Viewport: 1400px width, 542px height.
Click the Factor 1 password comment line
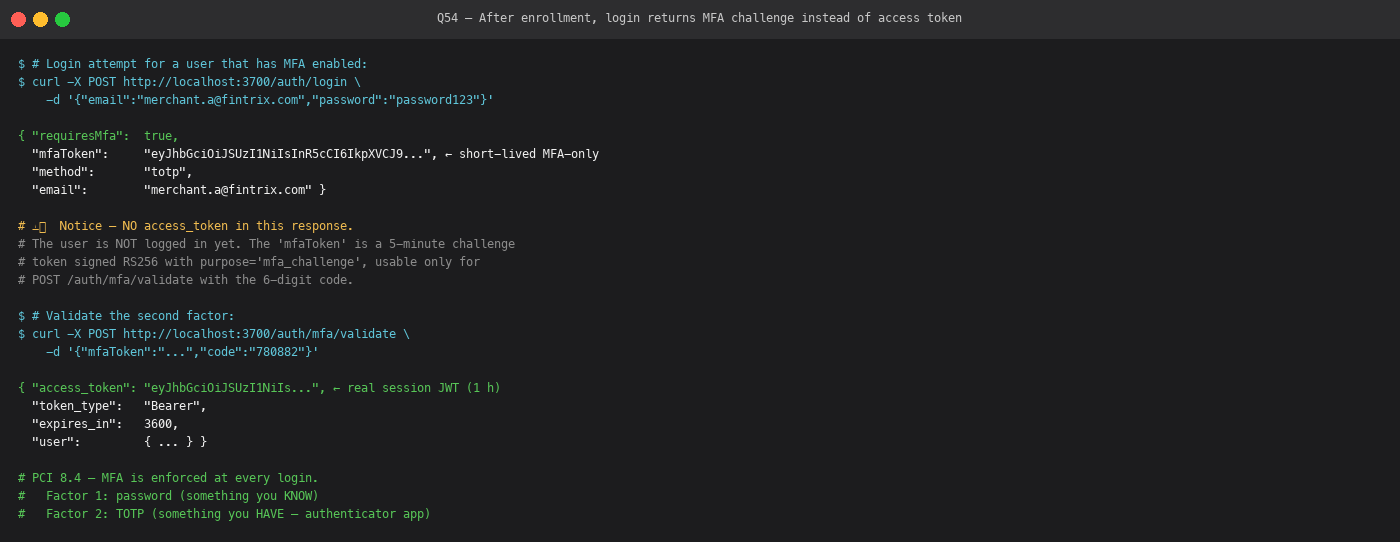click(x=168, y=496)
